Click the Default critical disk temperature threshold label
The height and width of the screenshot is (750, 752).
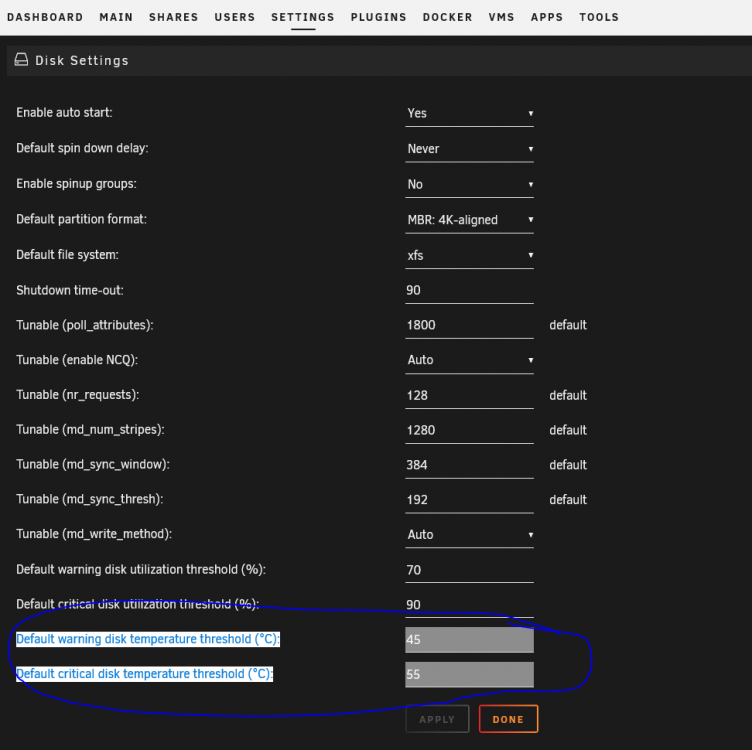144,674
